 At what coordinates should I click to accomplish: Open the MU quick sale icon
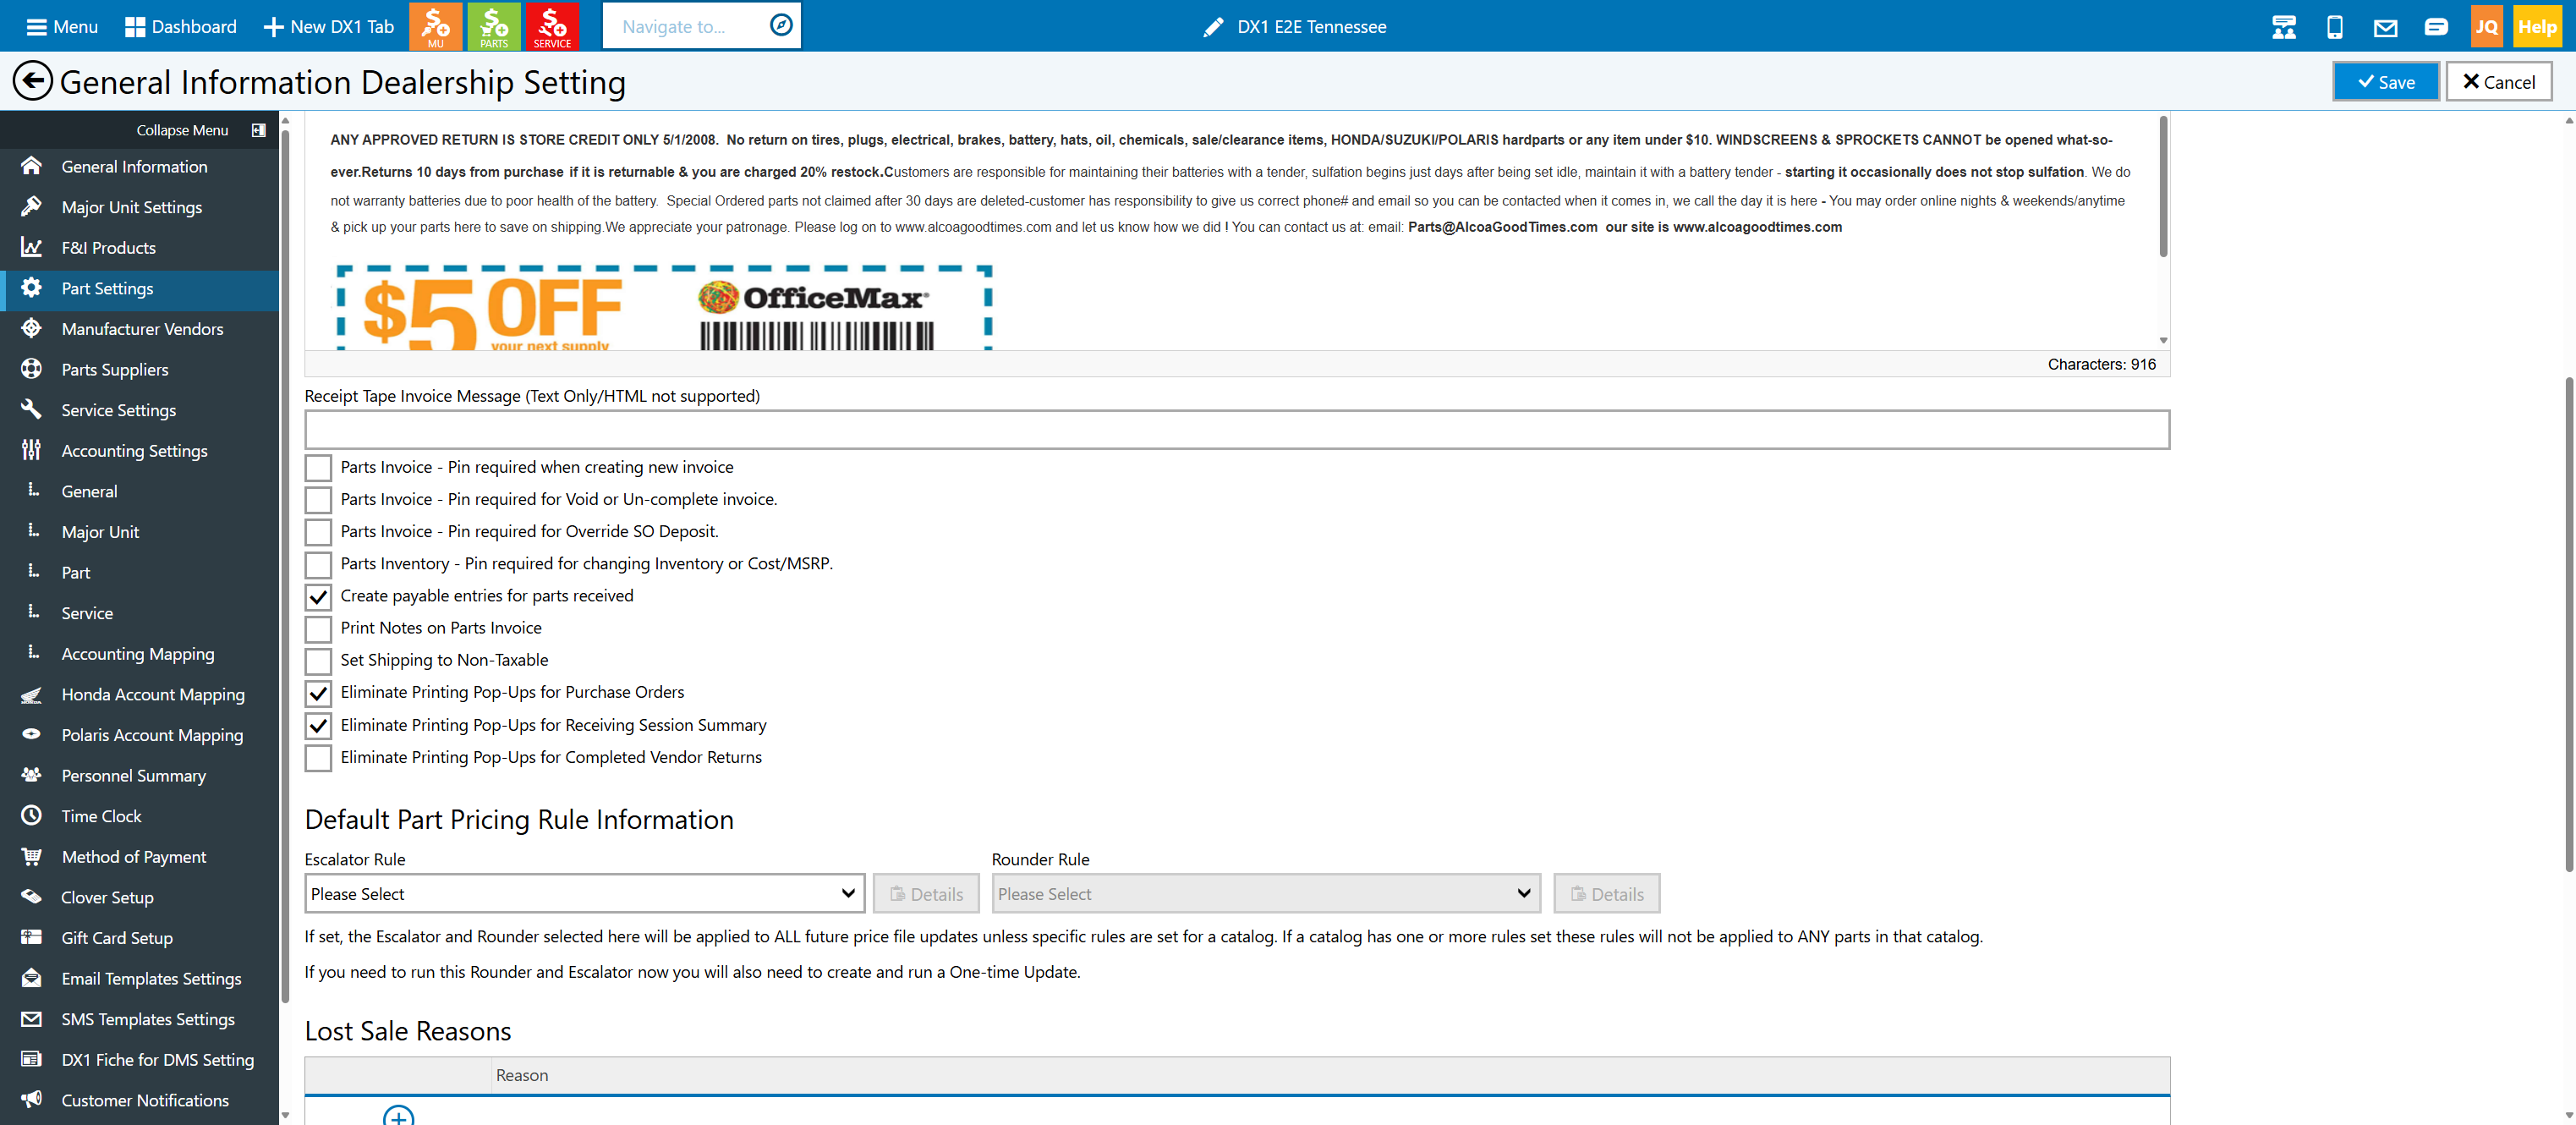(435, 26)
